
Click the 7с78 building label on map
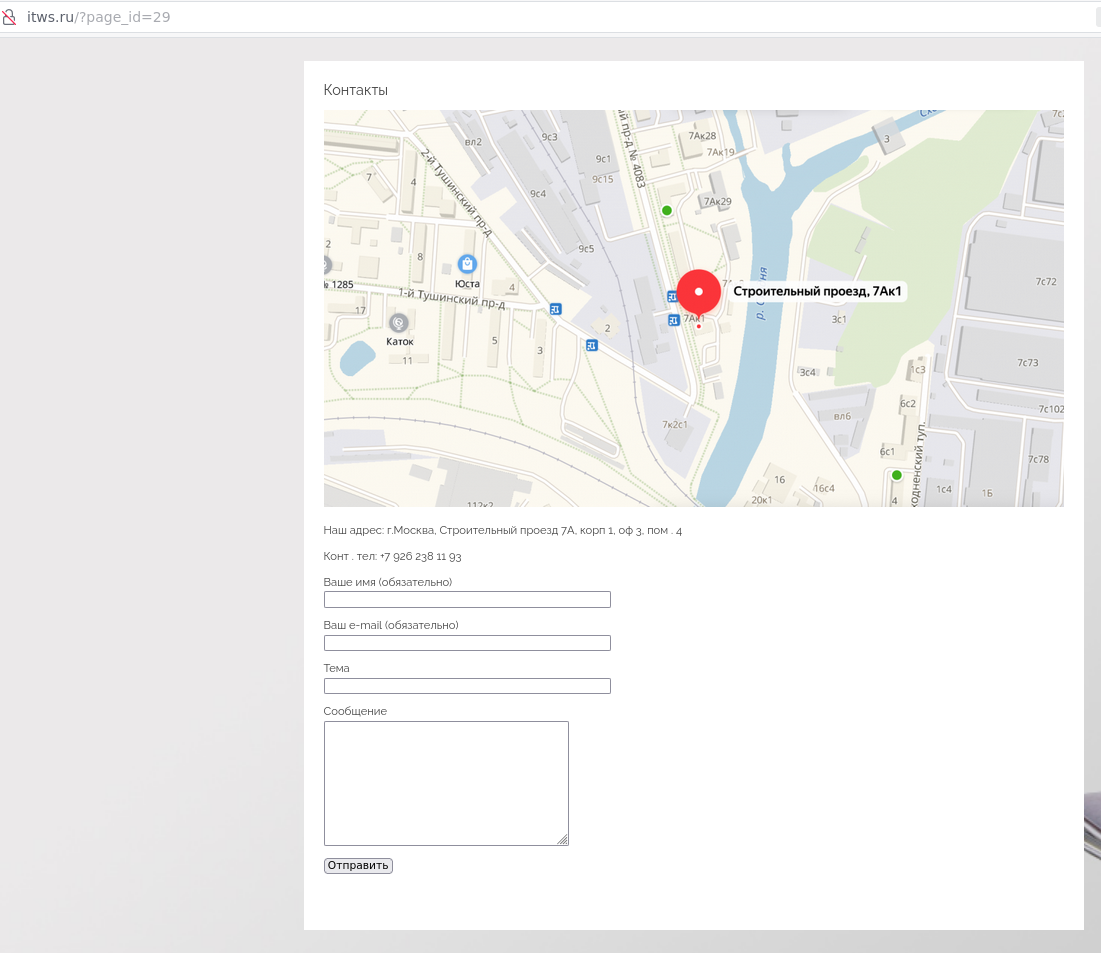[x=1039, y=459]
